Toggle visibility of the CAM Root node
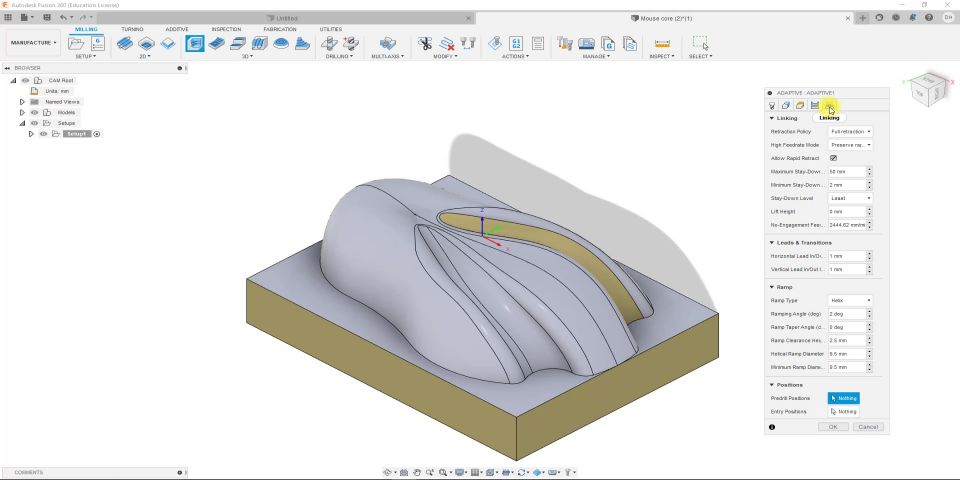The width and height of the screenshot is (960, 480). click(25, 80)
